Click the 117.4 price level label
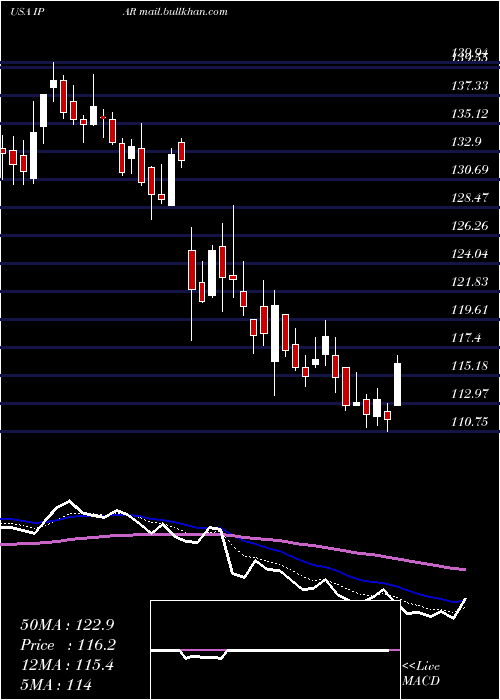 pos(466,338)
